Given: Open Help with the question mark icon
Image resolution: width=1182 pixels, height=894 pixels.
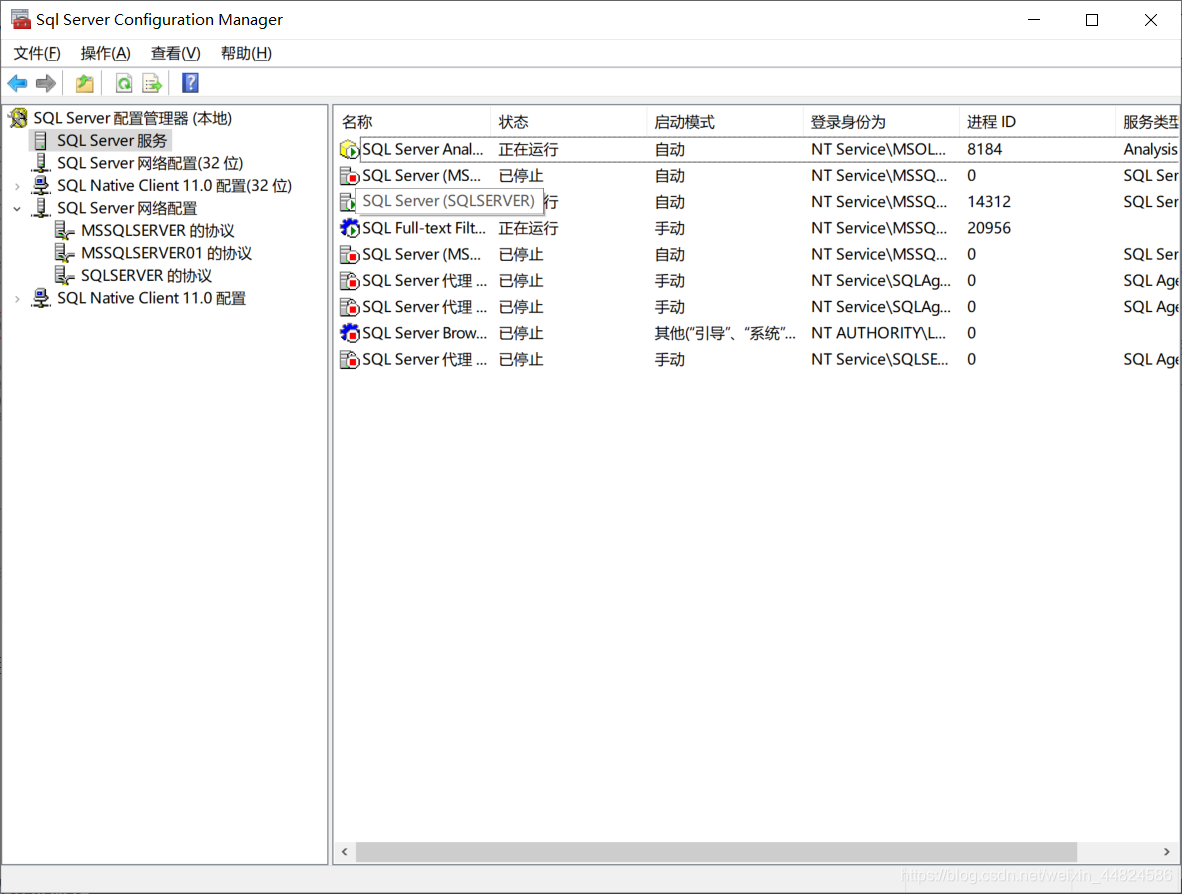Looking at the screenshot, I should tap(191, 83).
